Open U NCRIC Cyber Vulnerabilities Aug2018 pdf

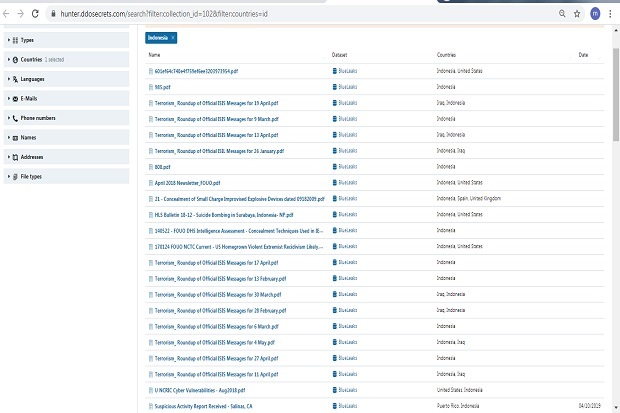[x=200, y=390]
